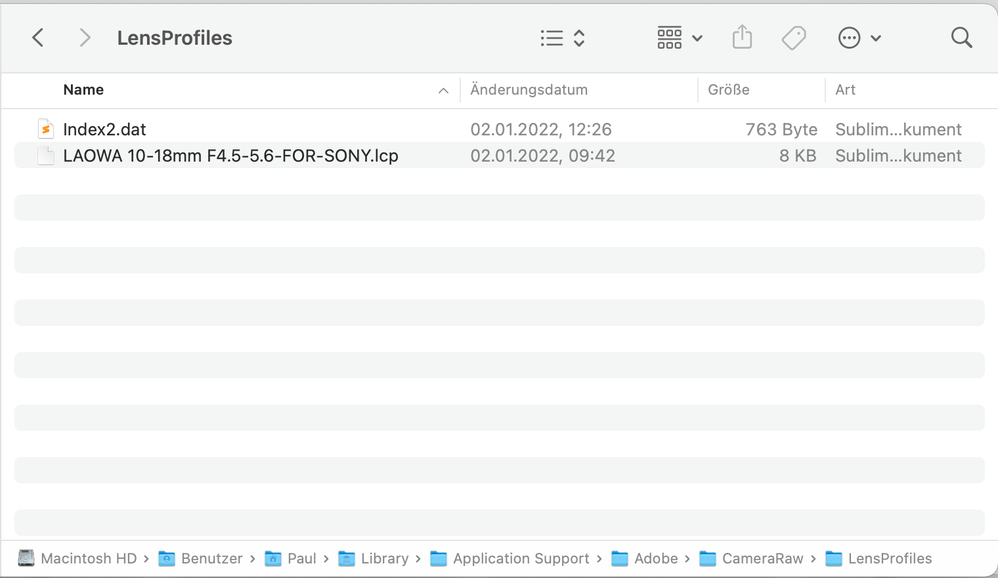This screenshot has height=578, width=998.
Task: Sort by Name column header
Action: tap(83, 90)
